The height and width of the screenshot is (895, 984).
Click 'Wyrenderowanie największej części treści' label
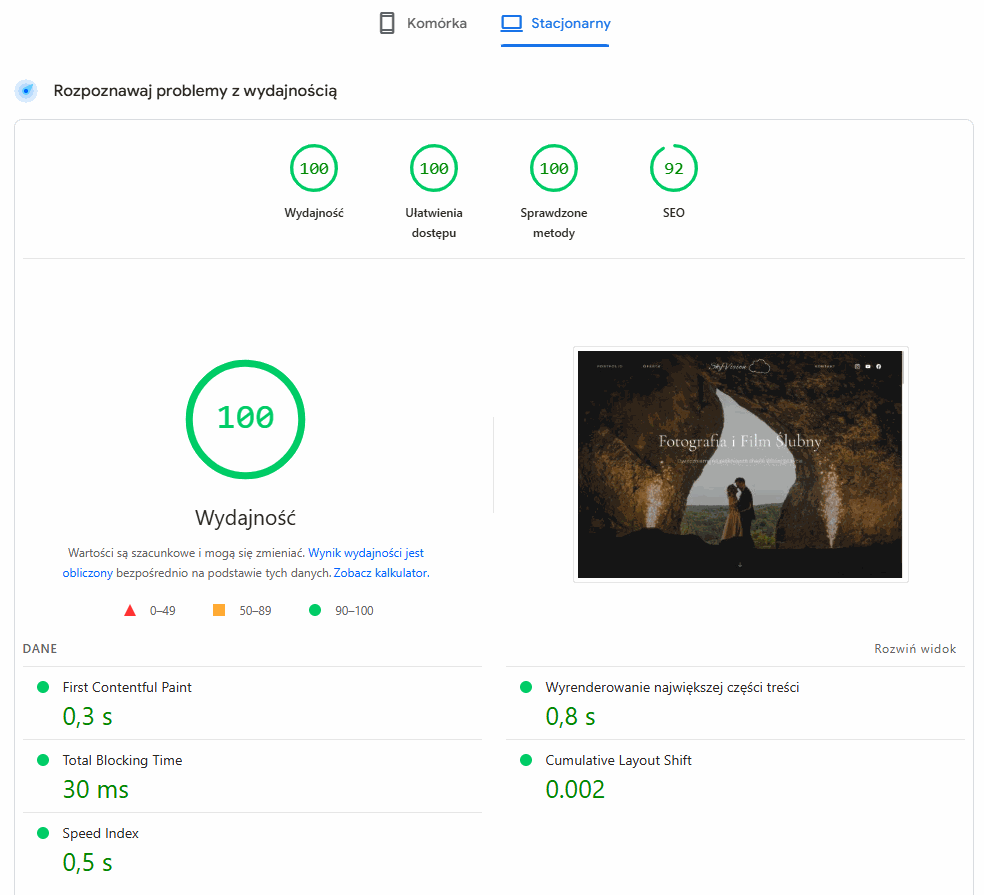pos(672,687)
